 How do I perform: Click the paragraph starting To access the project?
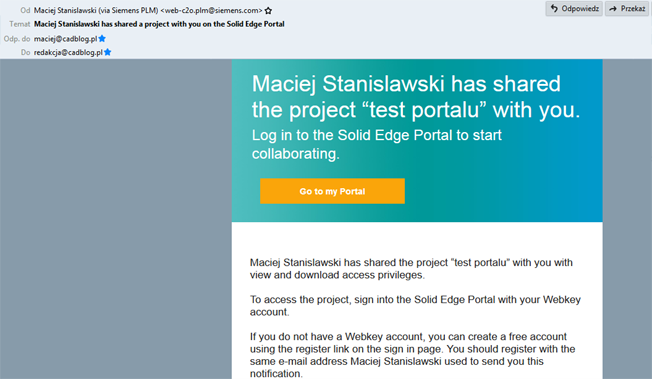[x=415, y=306]
